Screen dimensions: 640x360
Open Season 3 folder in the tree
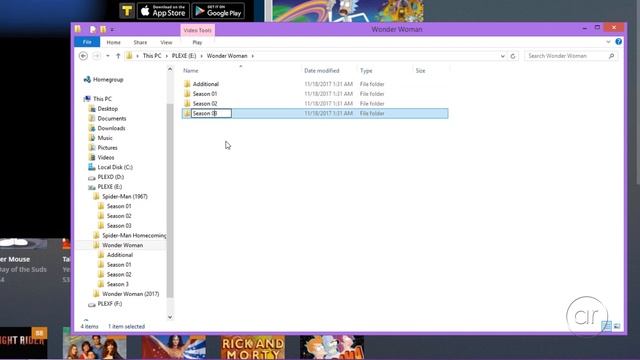click(x=118, y=284)
